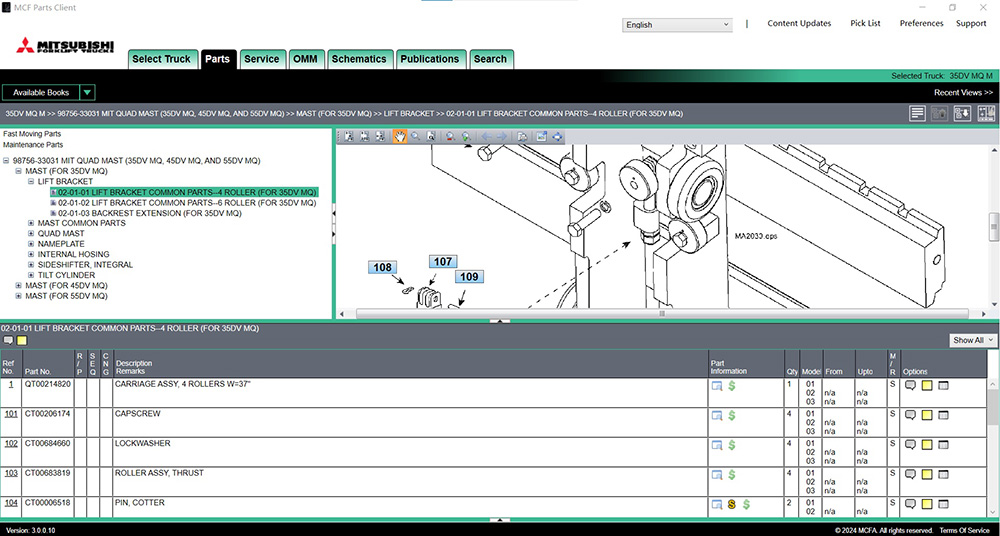Open the OMM tab
Screen dimensions: 1000x536
(306, 59)
